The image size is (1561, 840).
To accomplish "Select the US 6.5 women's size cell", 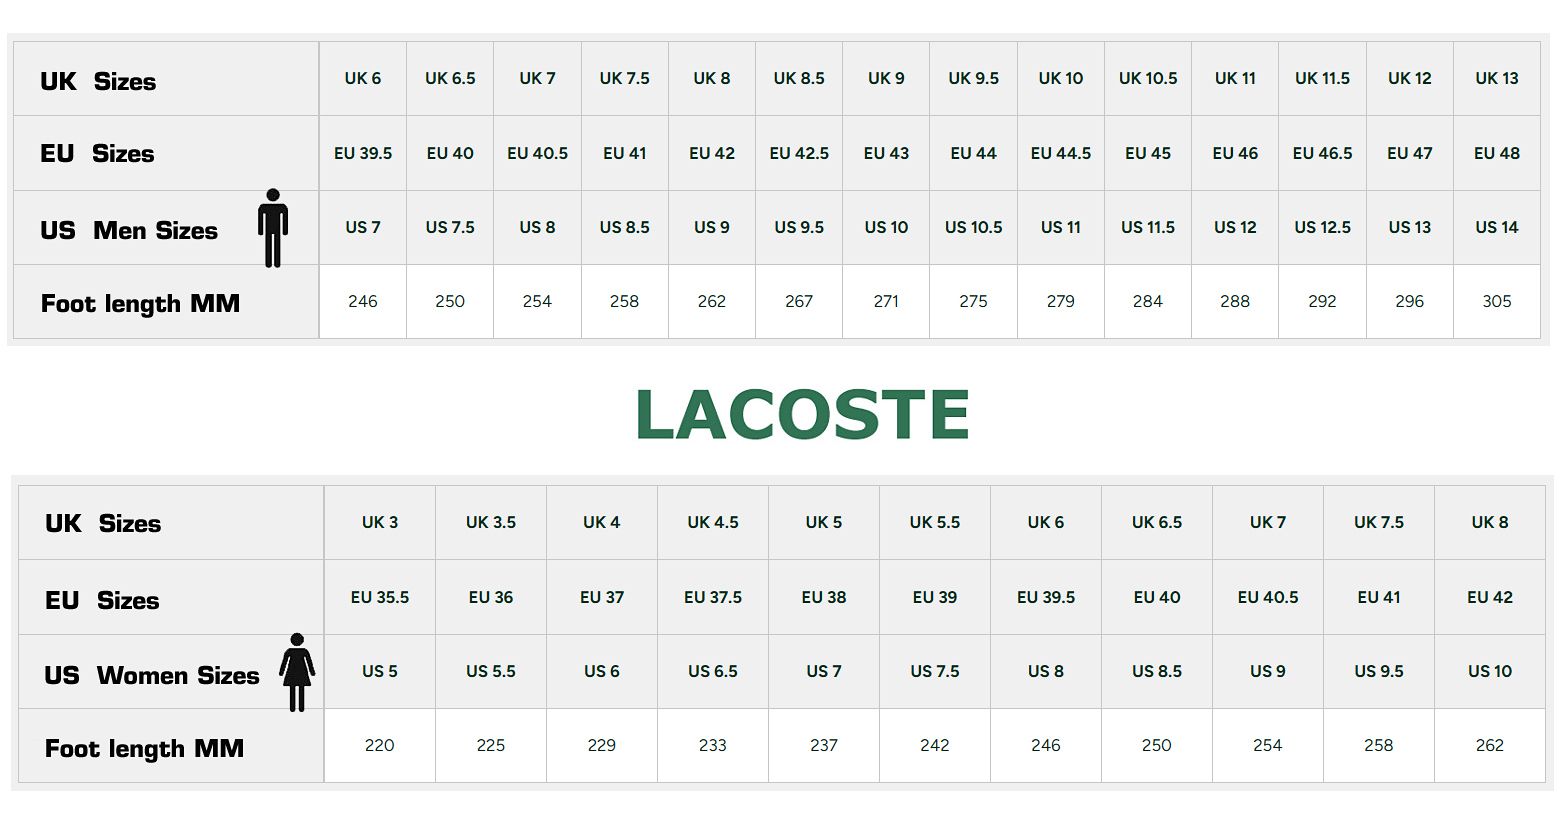I will (x=713, y=671).
